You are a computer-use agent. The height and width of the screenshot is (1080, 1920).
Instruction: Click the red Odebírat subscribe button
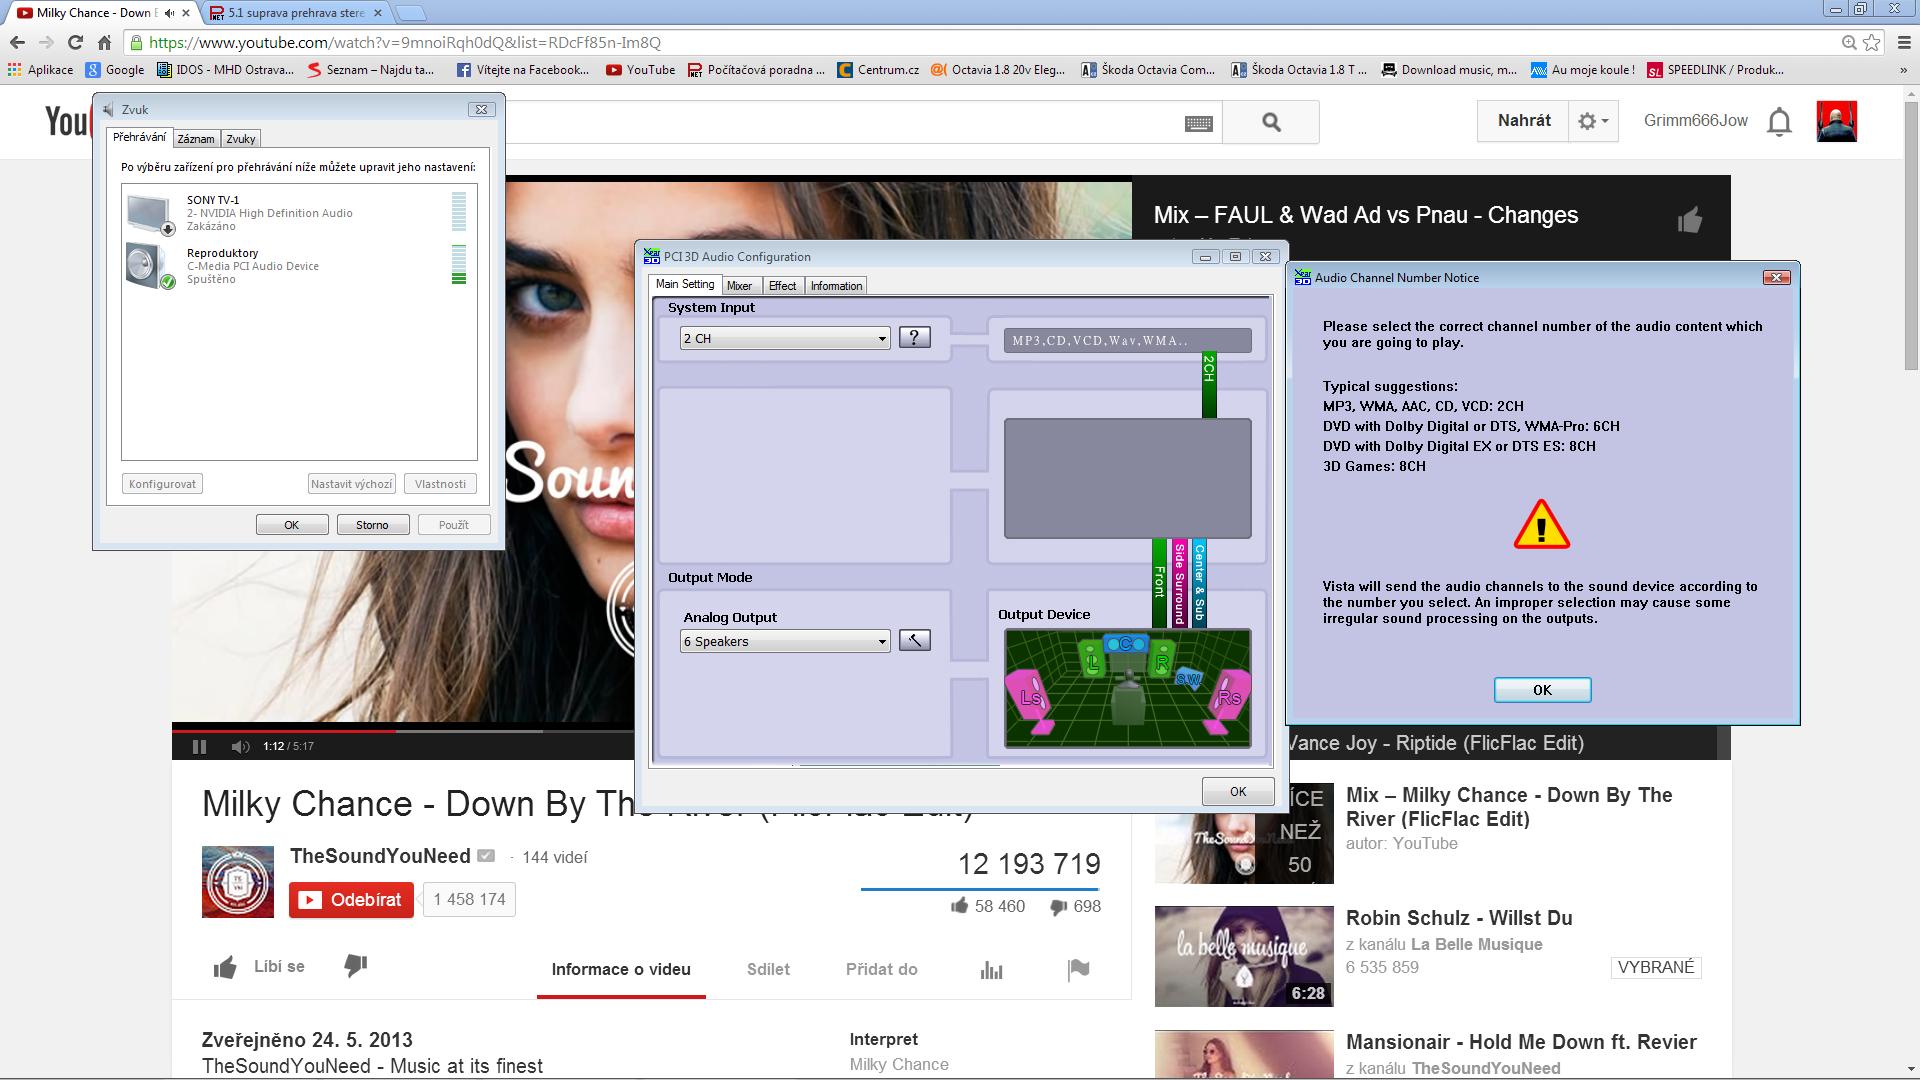(x=351, y=899)
